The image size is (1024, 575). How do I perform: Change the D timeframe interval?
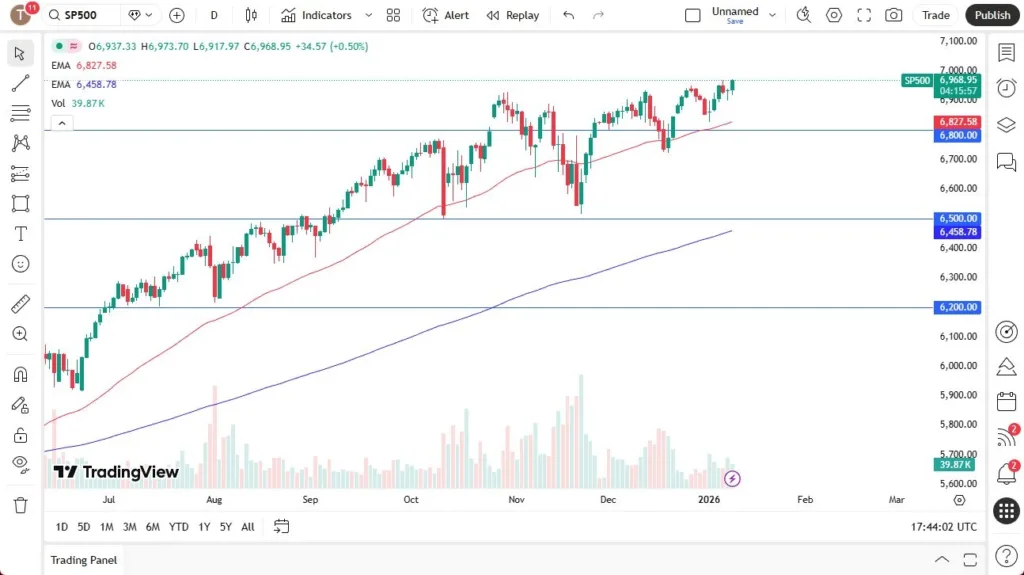214,15
